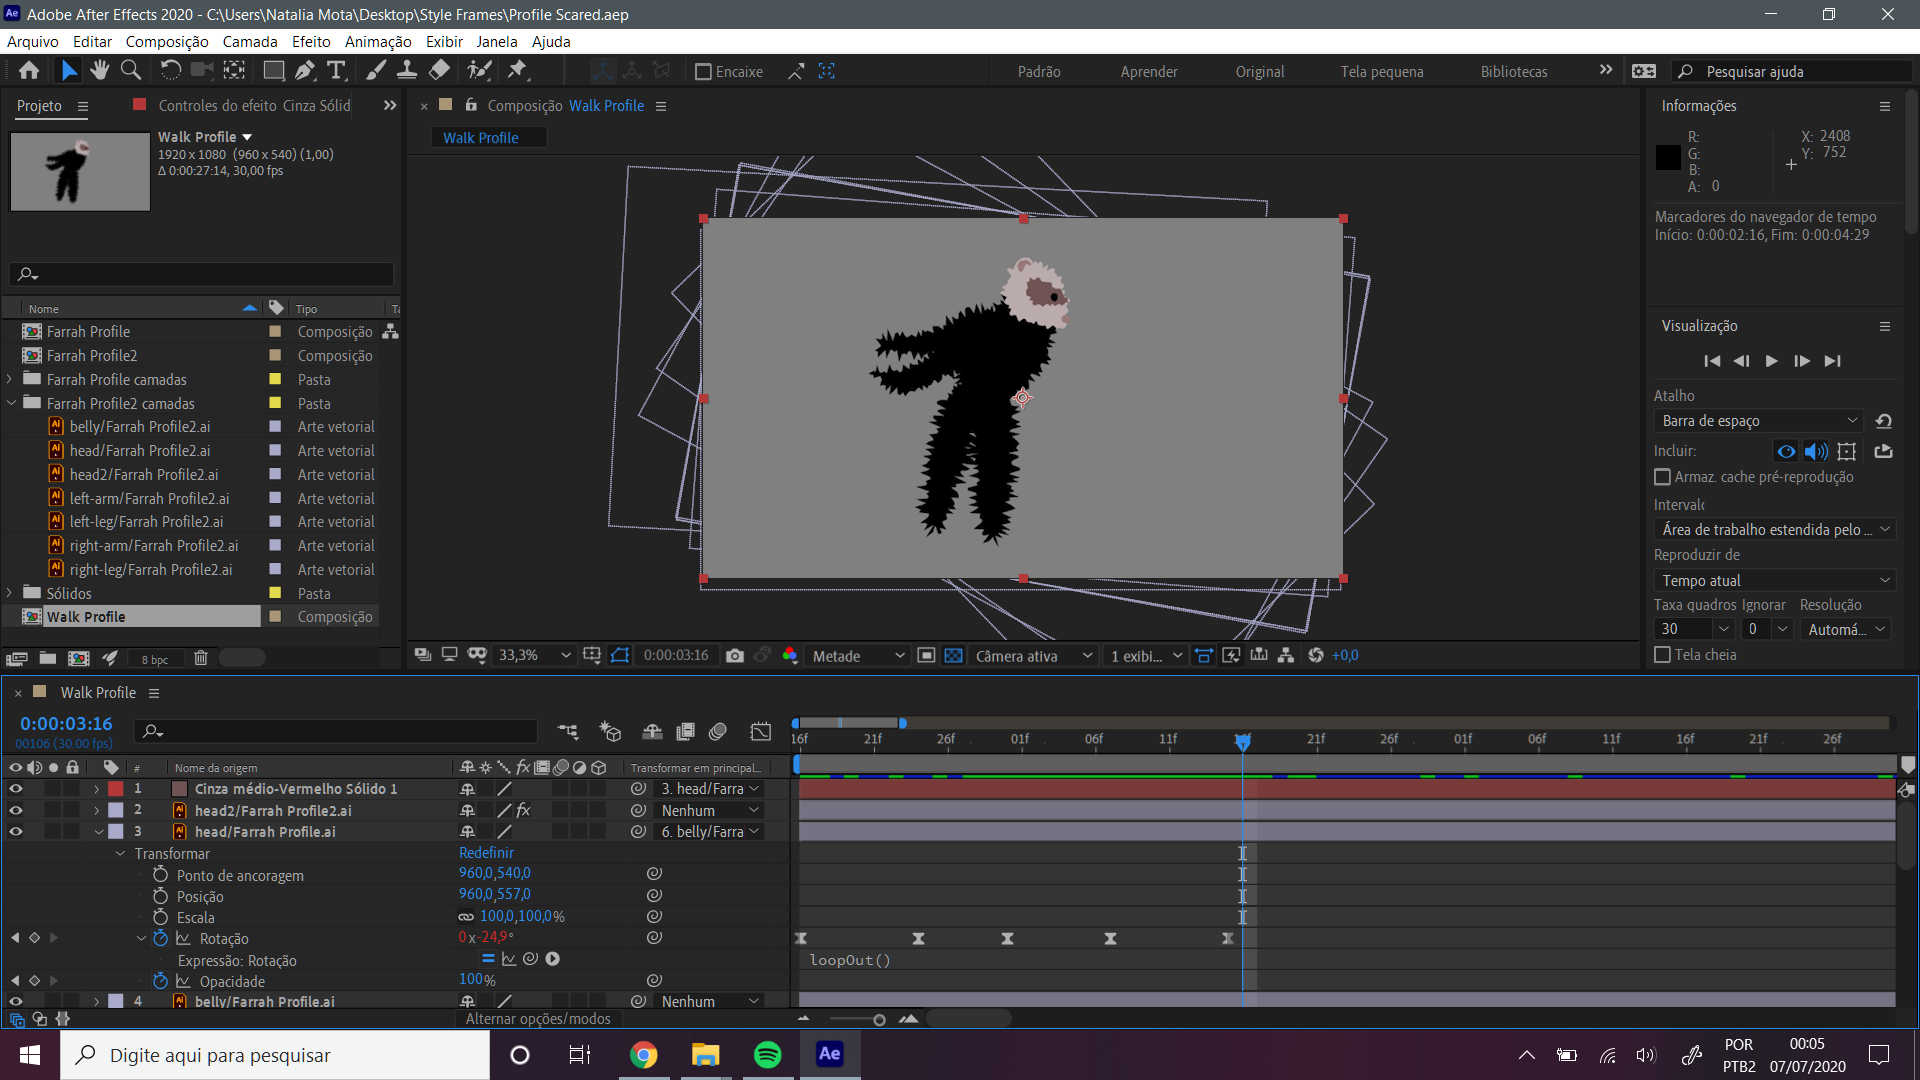The height and width of the screenshot is (1080, 1920).
Task: Click the snapshot camera icon
Action: [735, 655]
